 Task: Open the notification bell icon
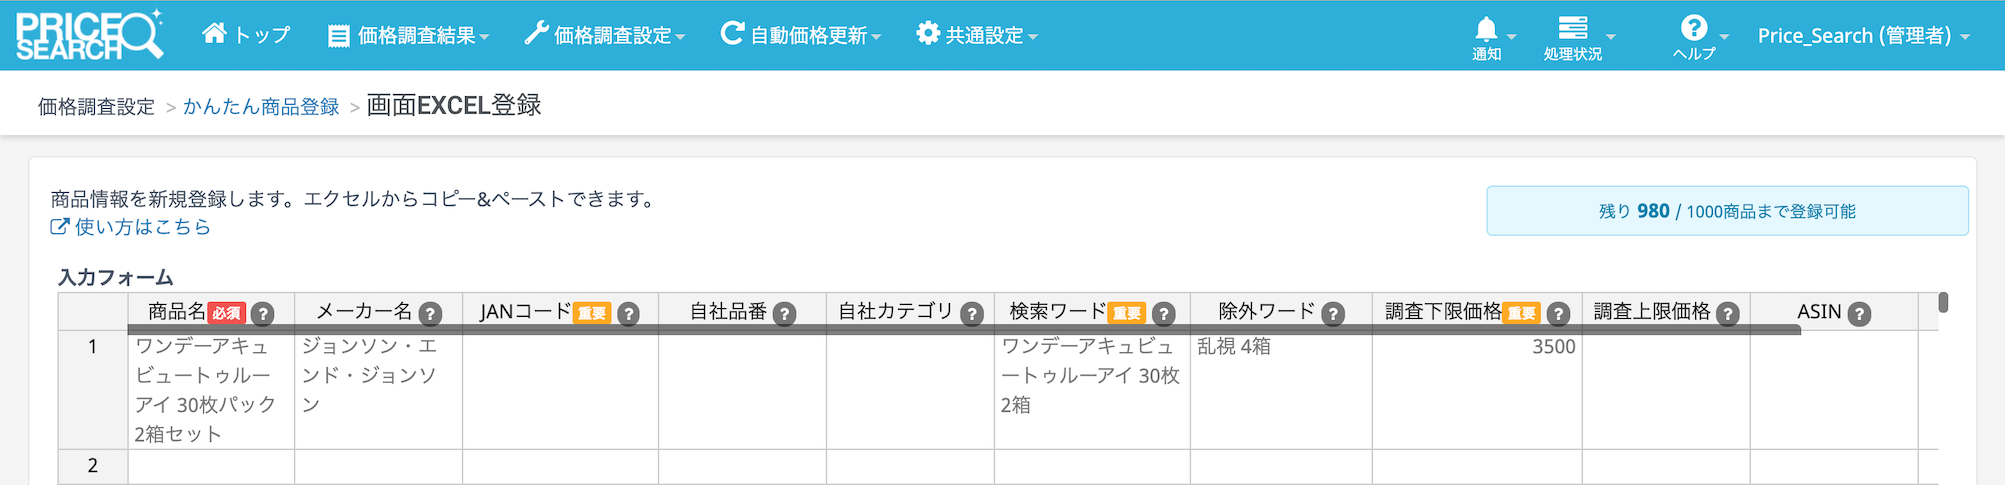click(x=1487, y=30)
